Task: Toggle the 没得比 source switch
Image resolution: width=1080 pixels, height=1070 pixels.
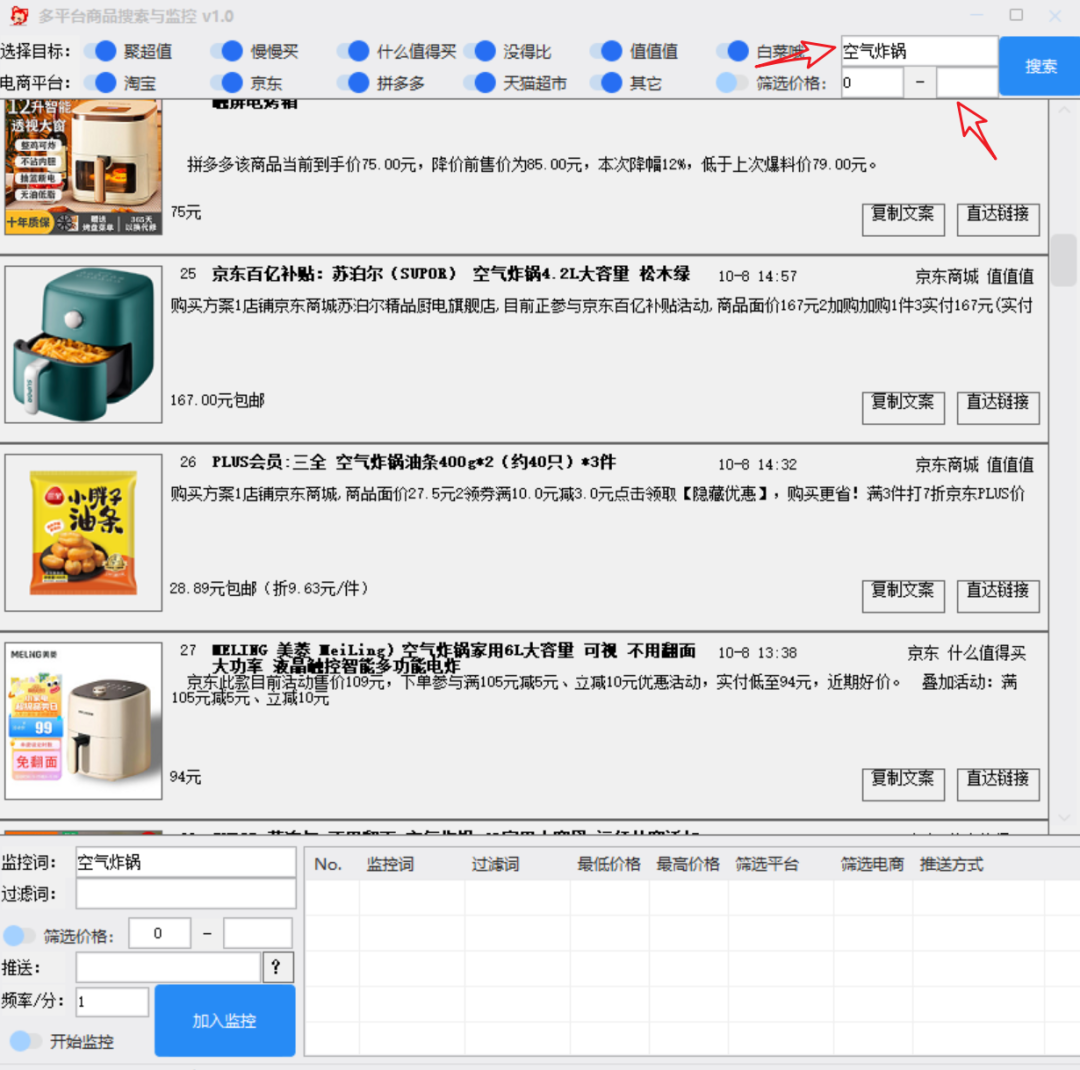Action: [481, 51]
